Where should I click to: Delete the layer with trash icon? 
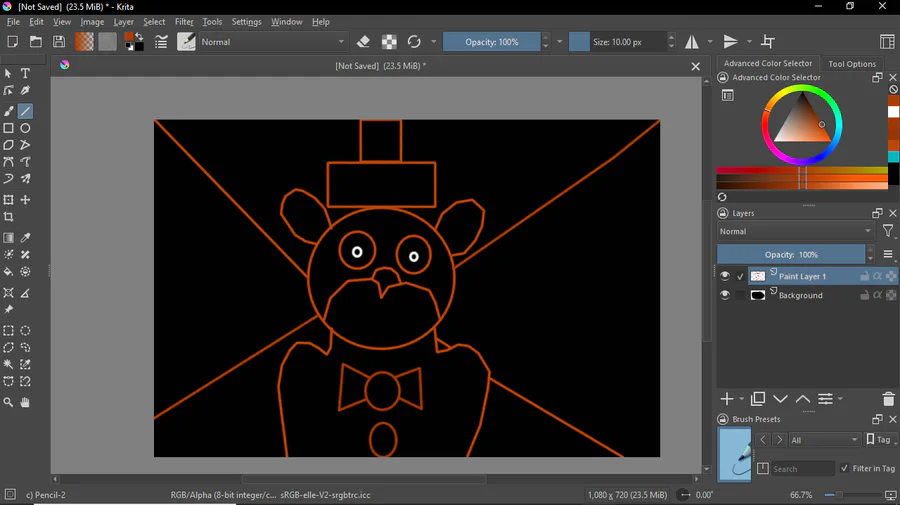click(x=888, y=399)
